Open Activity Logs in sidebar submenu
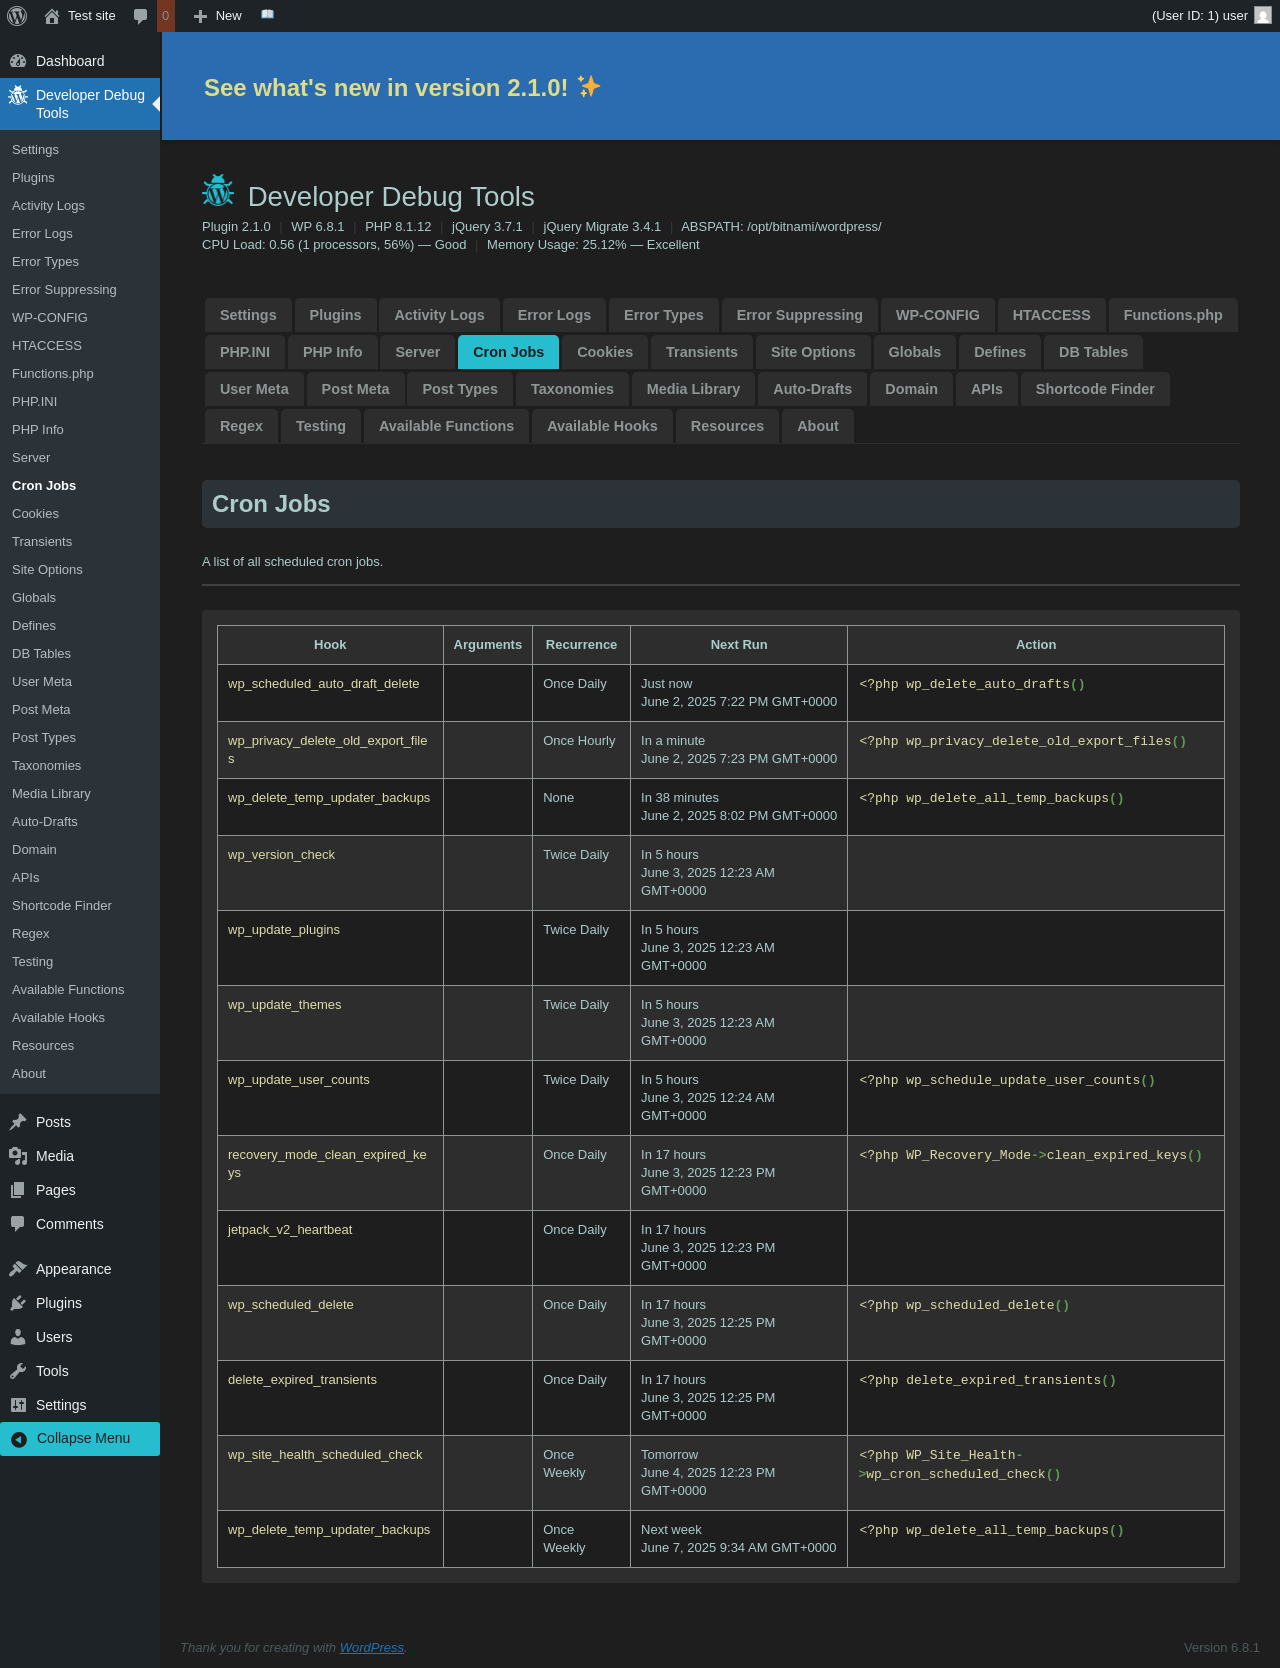This screenshot has height=1668, width=1280. 48,206
